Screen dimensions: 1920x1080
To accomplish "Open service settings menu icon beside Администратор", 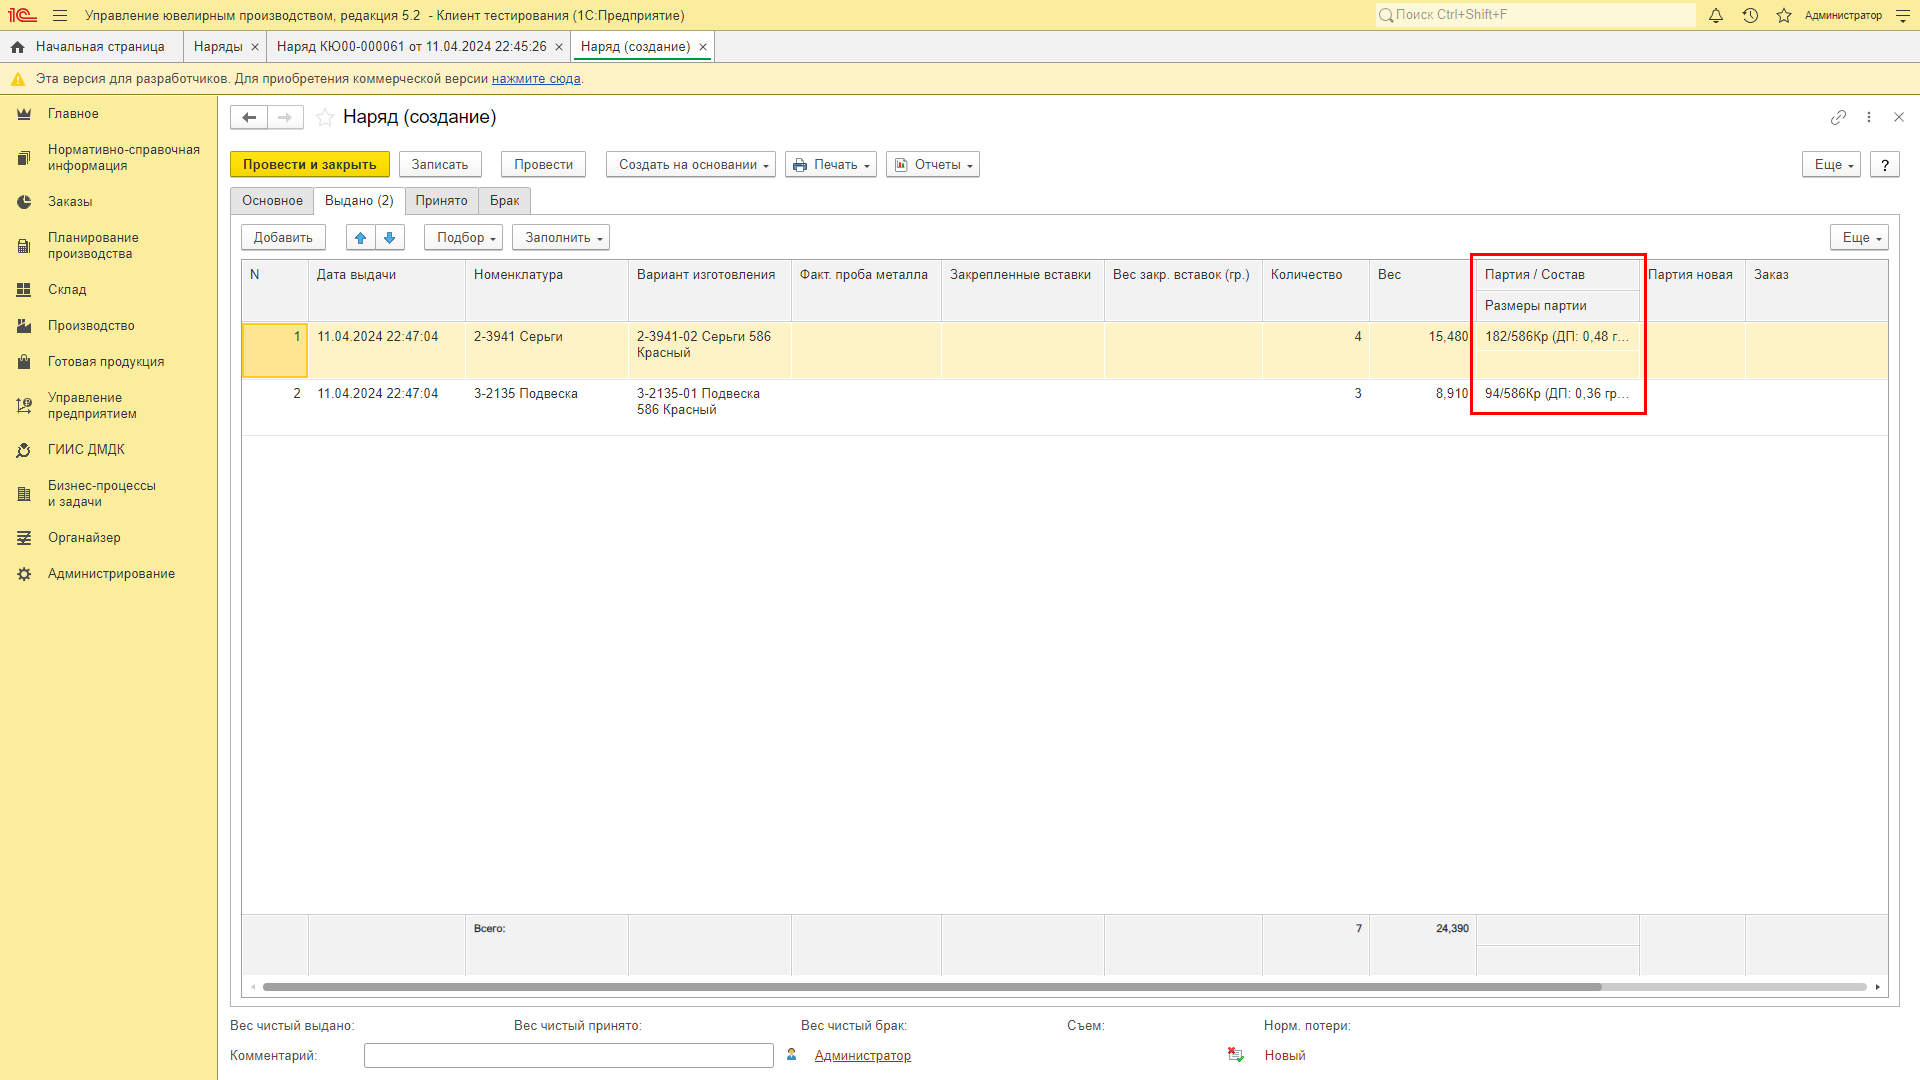I will (x=1903, y=15).
